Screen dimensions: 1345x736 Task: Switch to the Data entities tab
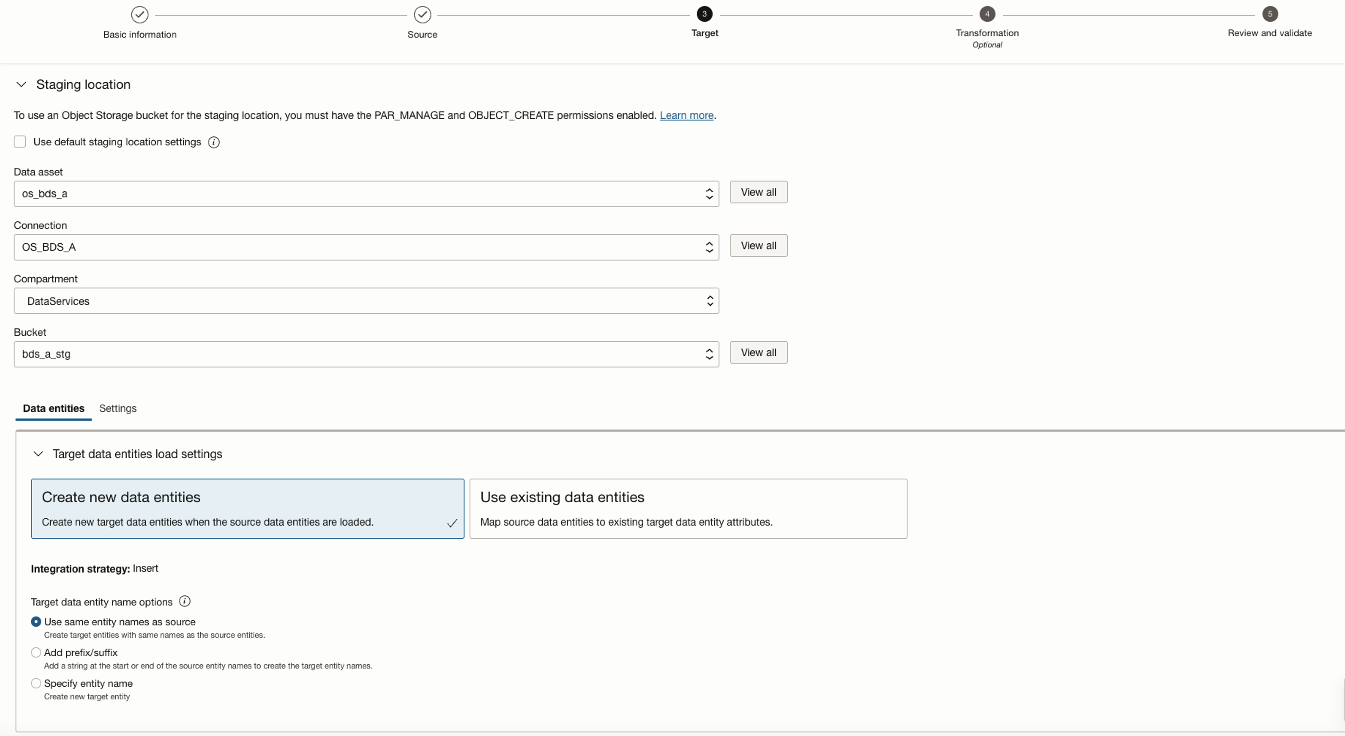point(54,409)
